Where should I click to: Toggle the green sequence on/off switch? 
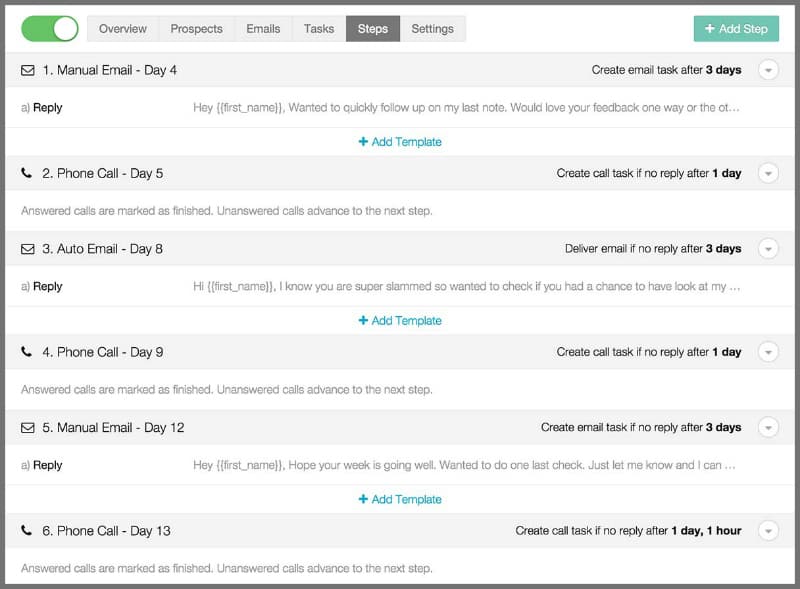click(x=50, y=29)
